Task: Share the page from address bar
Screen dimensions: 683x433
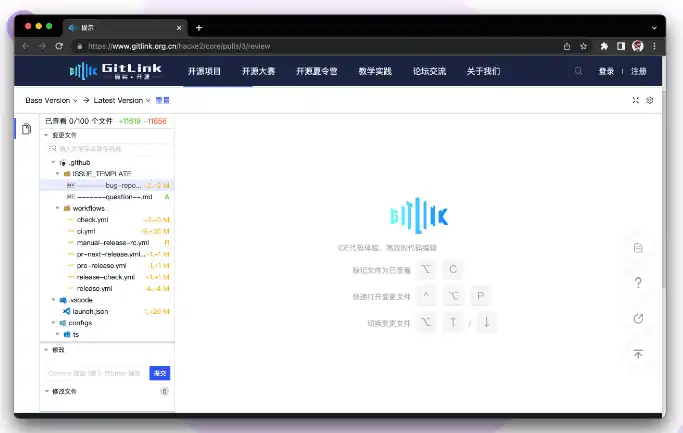Action: point(567,46)
